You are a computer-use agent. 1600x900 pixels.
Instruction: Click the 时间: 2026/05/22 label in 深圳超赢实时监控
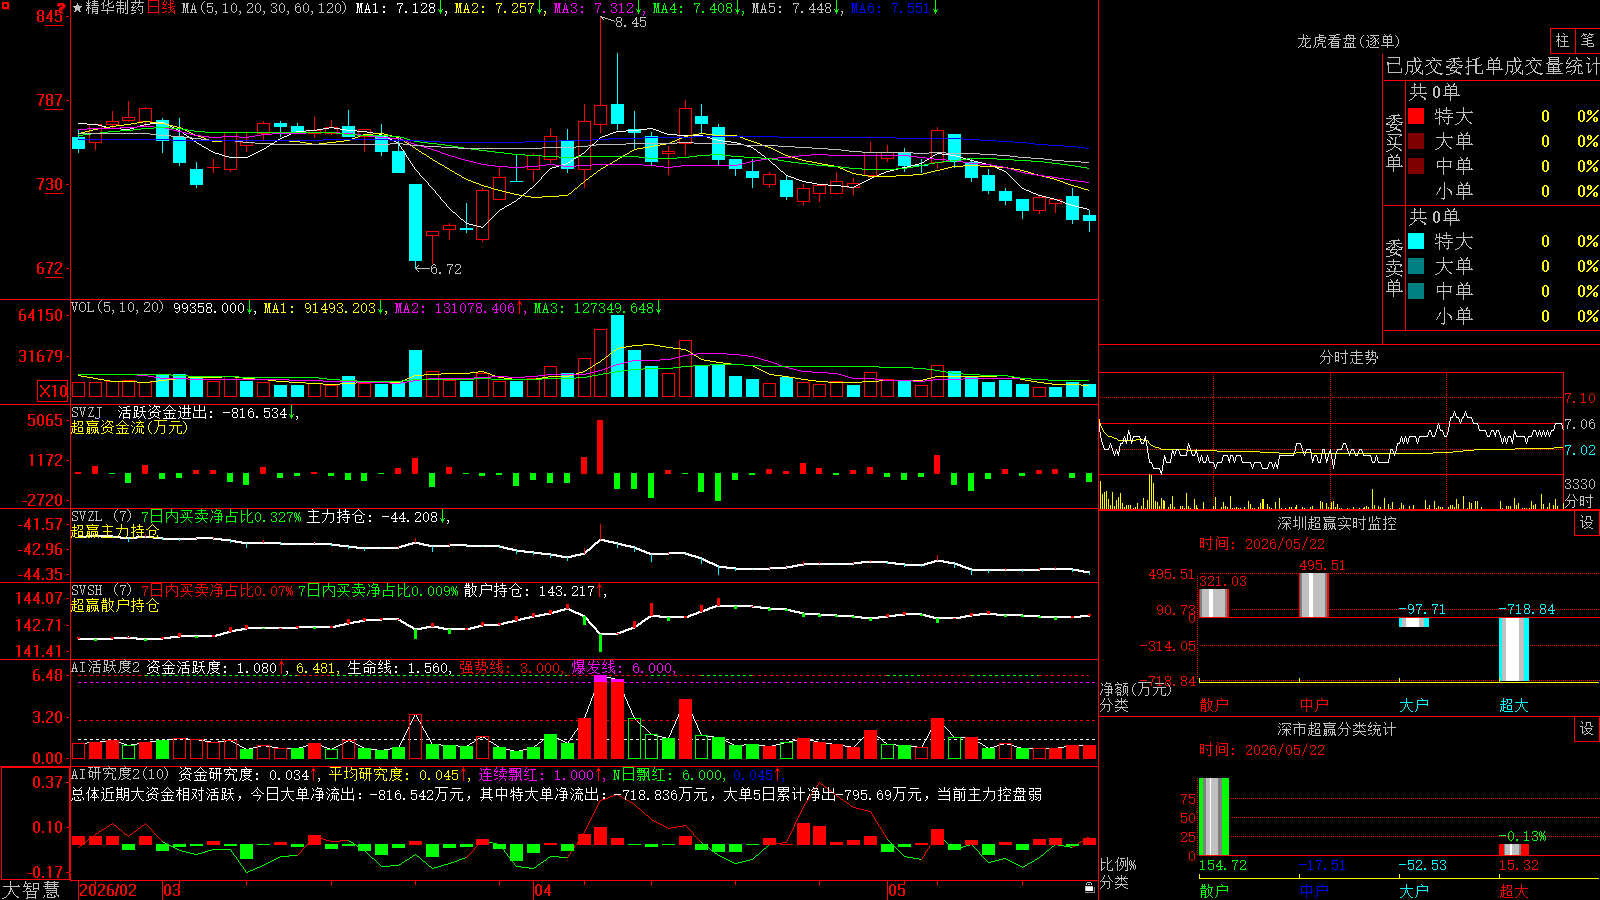(1262, 544)
